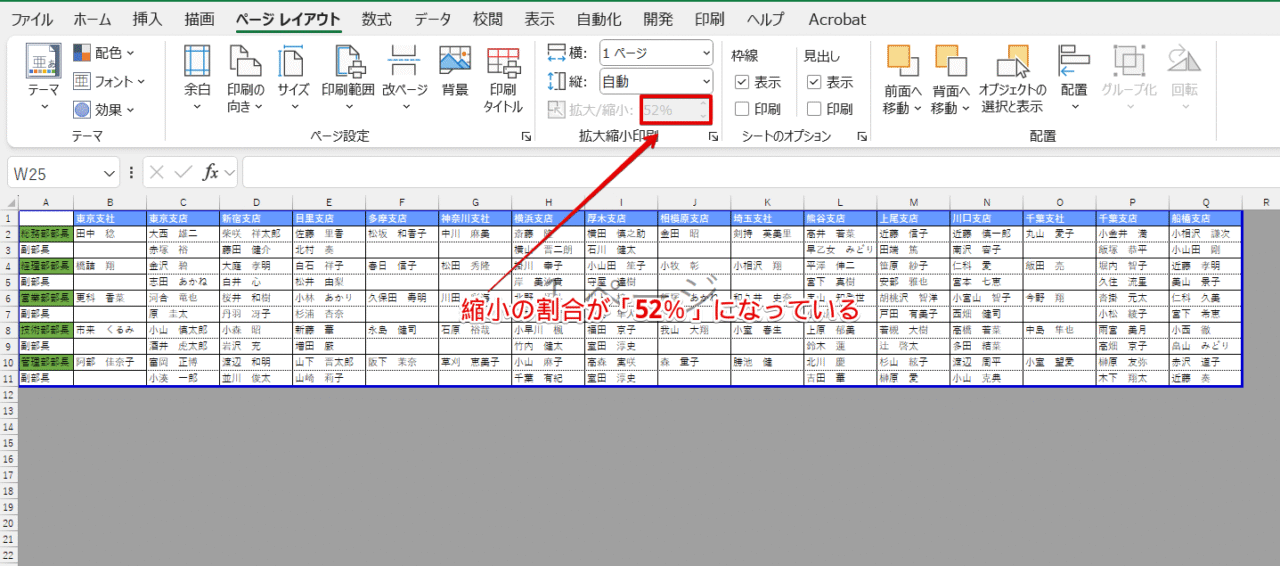
Task: Click the fx insert function icon
Action: click(x=211, y=172)
